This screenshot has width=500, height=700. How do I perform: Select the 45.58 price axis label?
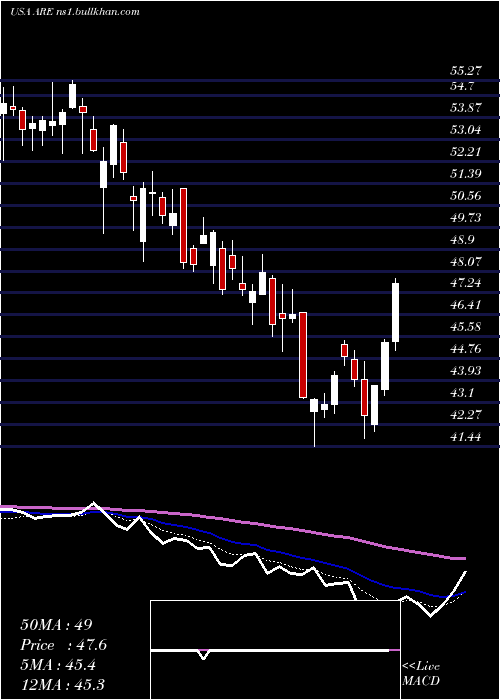(x=466, y=326)
